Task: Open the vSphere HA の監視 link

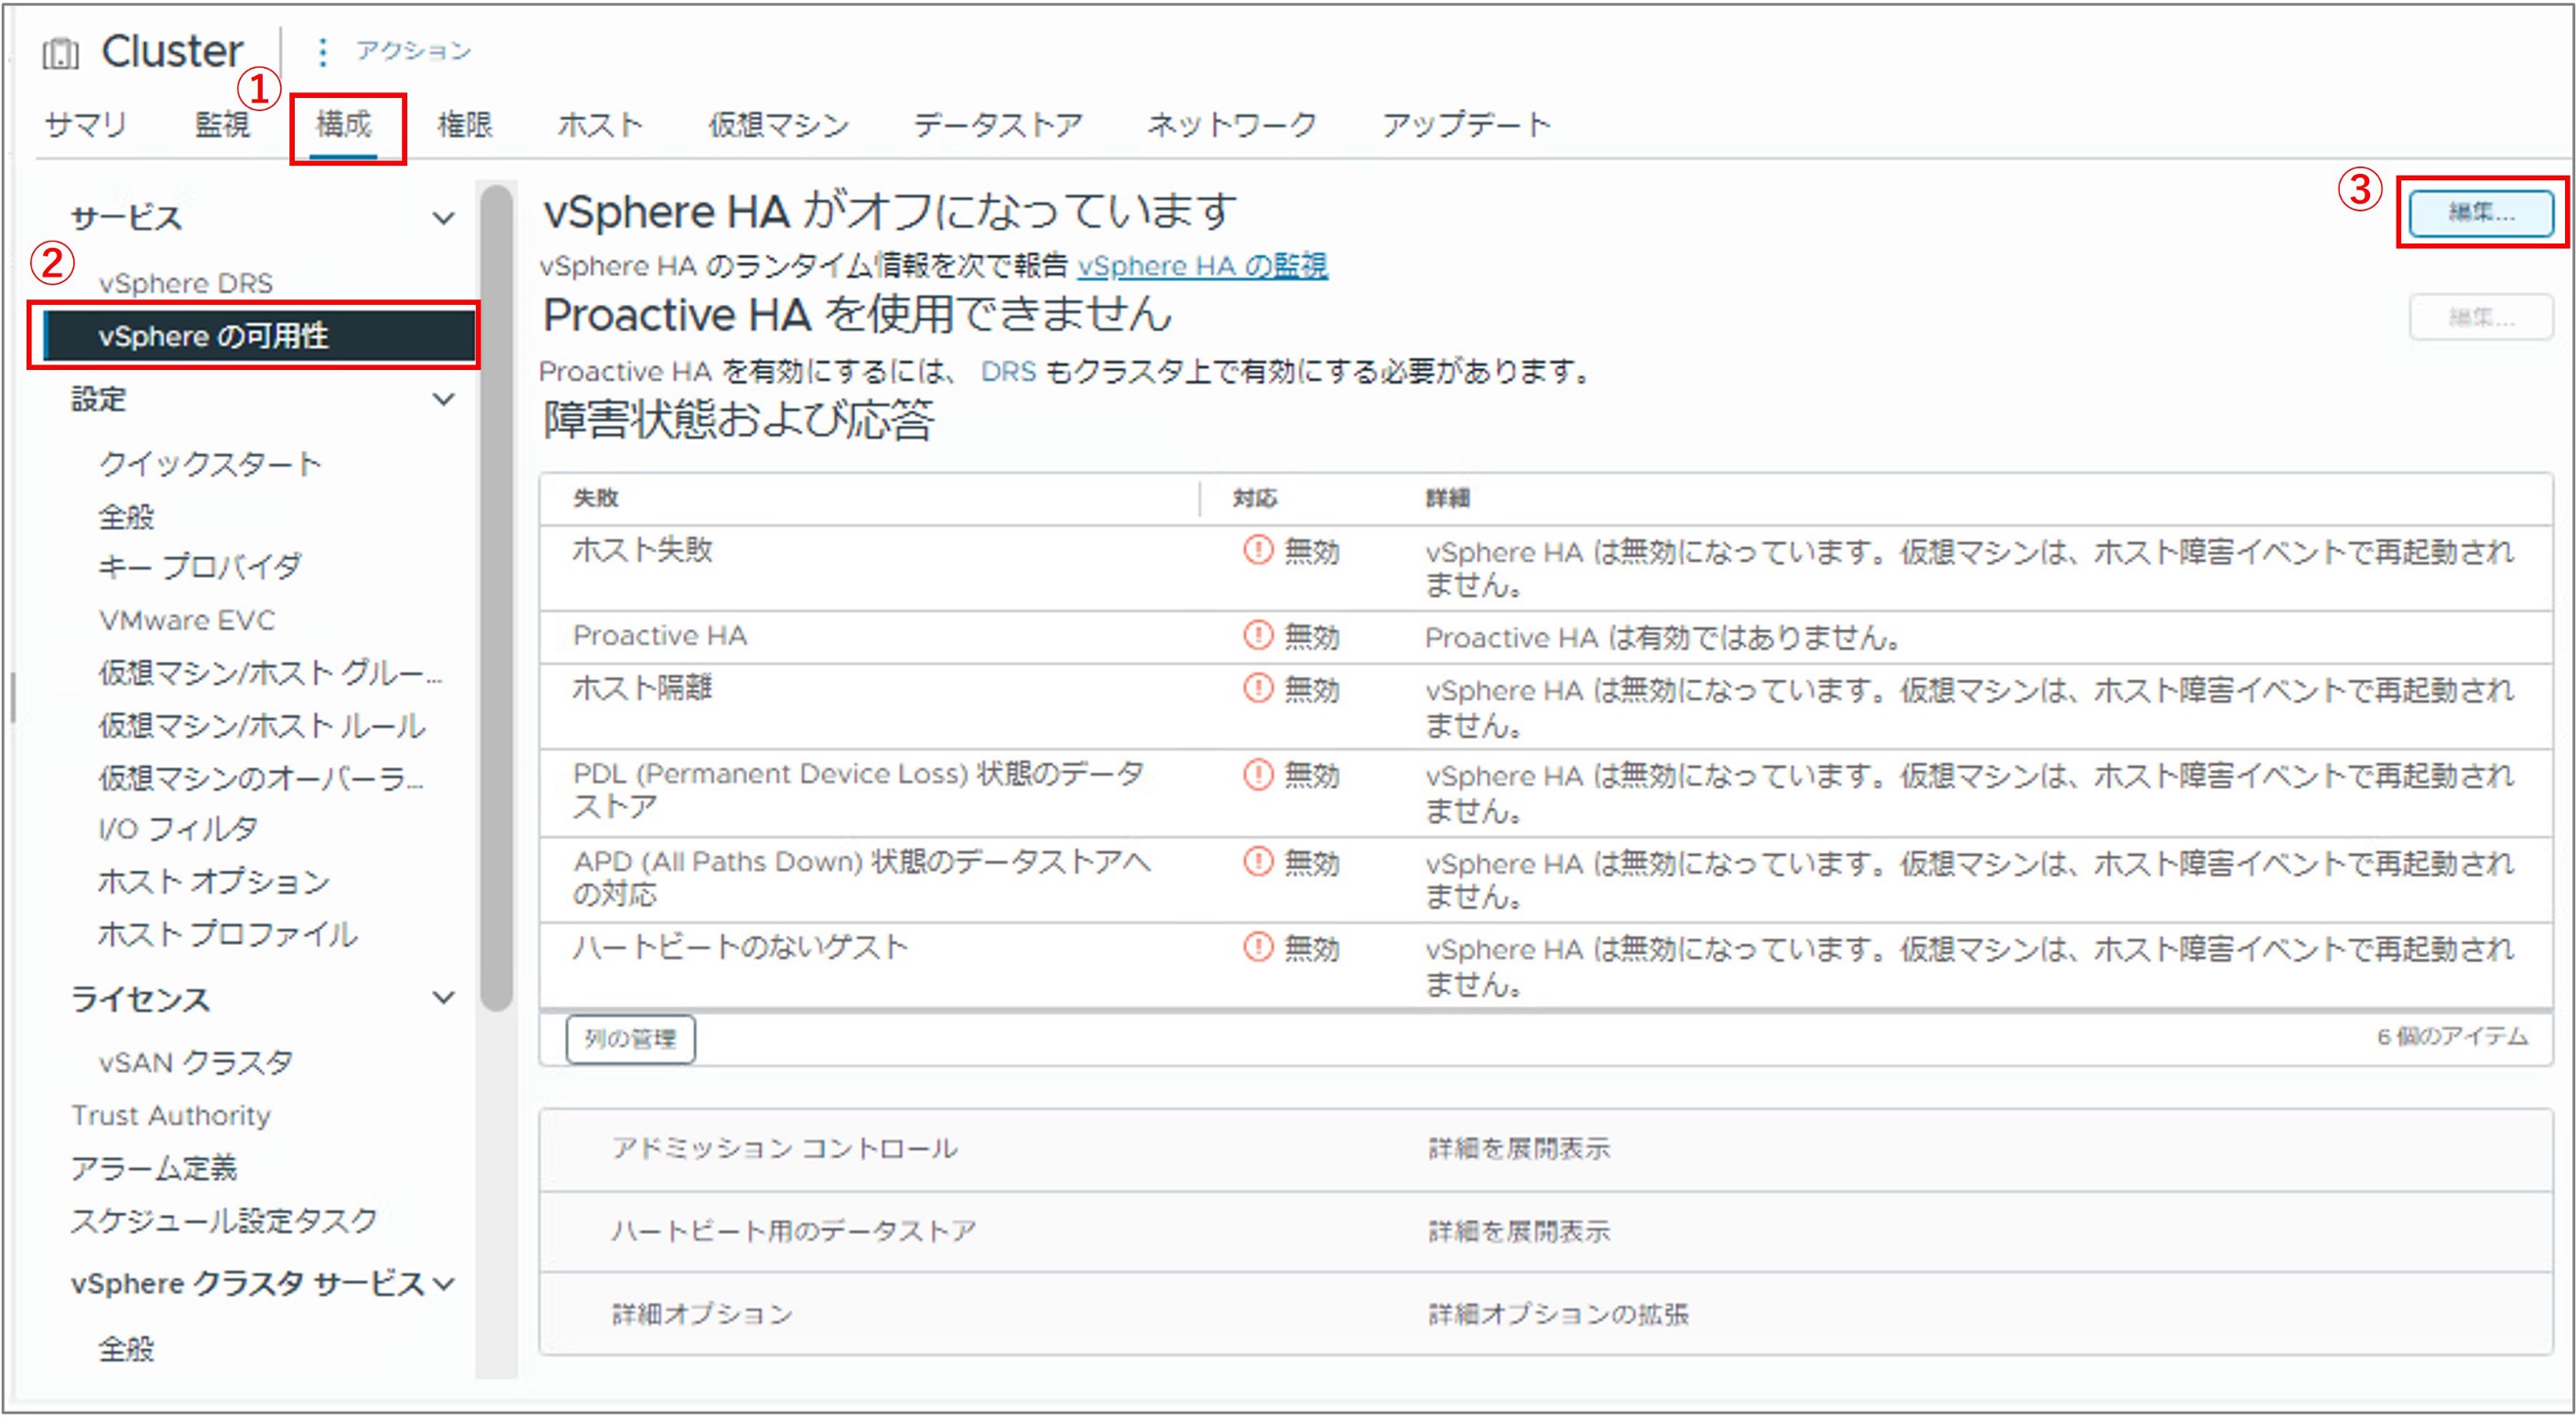Action: click(x=1202, y=266)
